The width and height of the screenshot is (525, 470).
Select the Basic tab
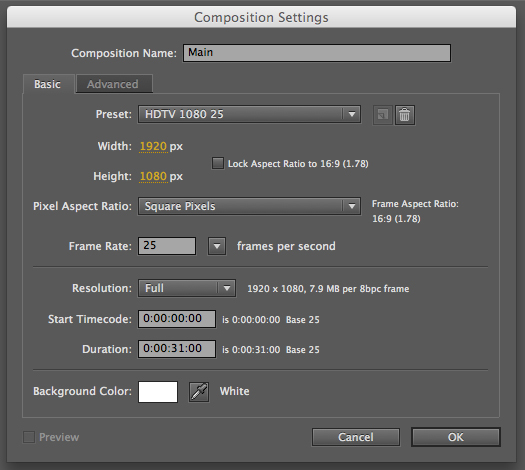pyautogui.click(x=48, y=84)
